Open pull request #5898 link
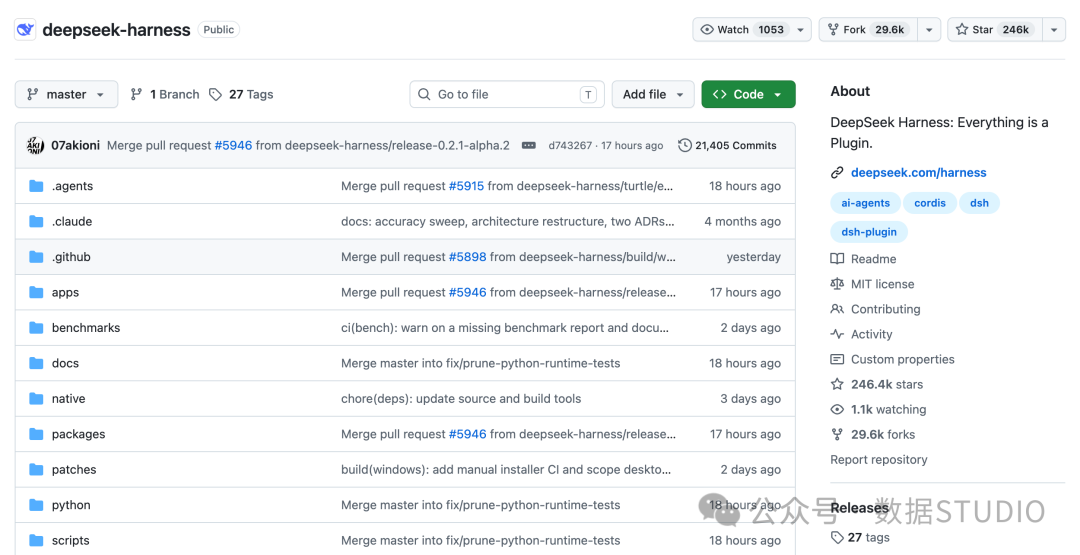Image resolution: width=1080 pixels, height=555 pixels. 467,257
